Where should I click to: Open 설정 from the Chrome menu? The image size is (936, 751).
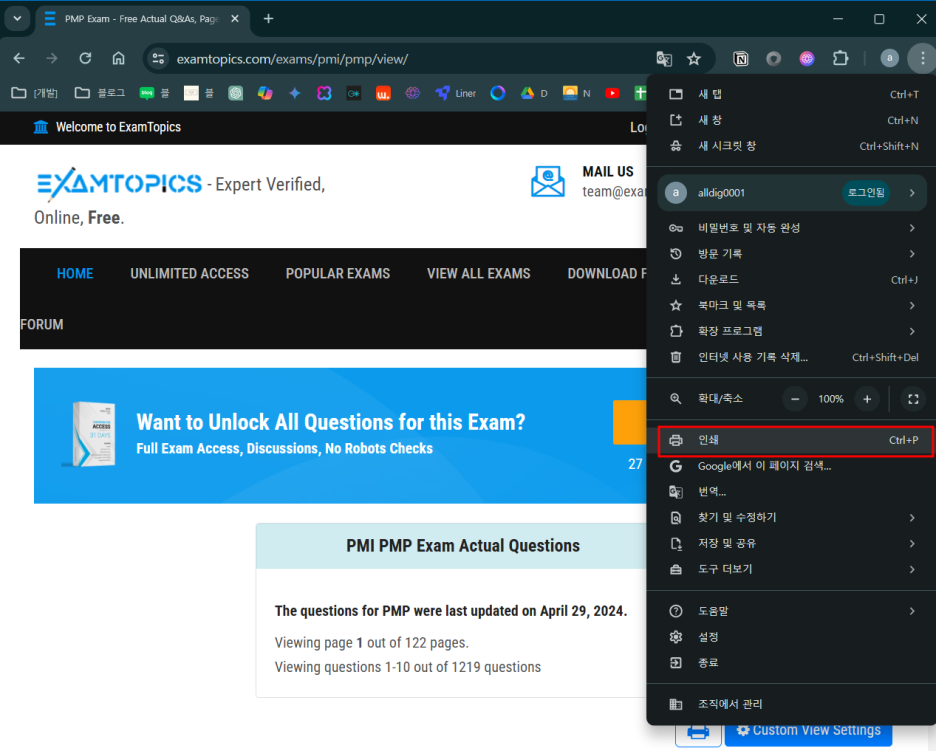pos(793,637)
